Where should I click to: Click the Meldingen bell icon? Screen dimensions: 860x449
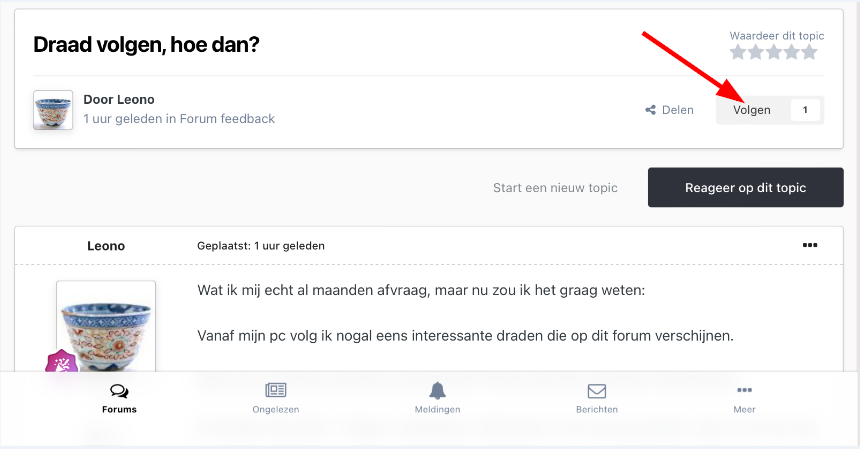click(x=437, y=390)
